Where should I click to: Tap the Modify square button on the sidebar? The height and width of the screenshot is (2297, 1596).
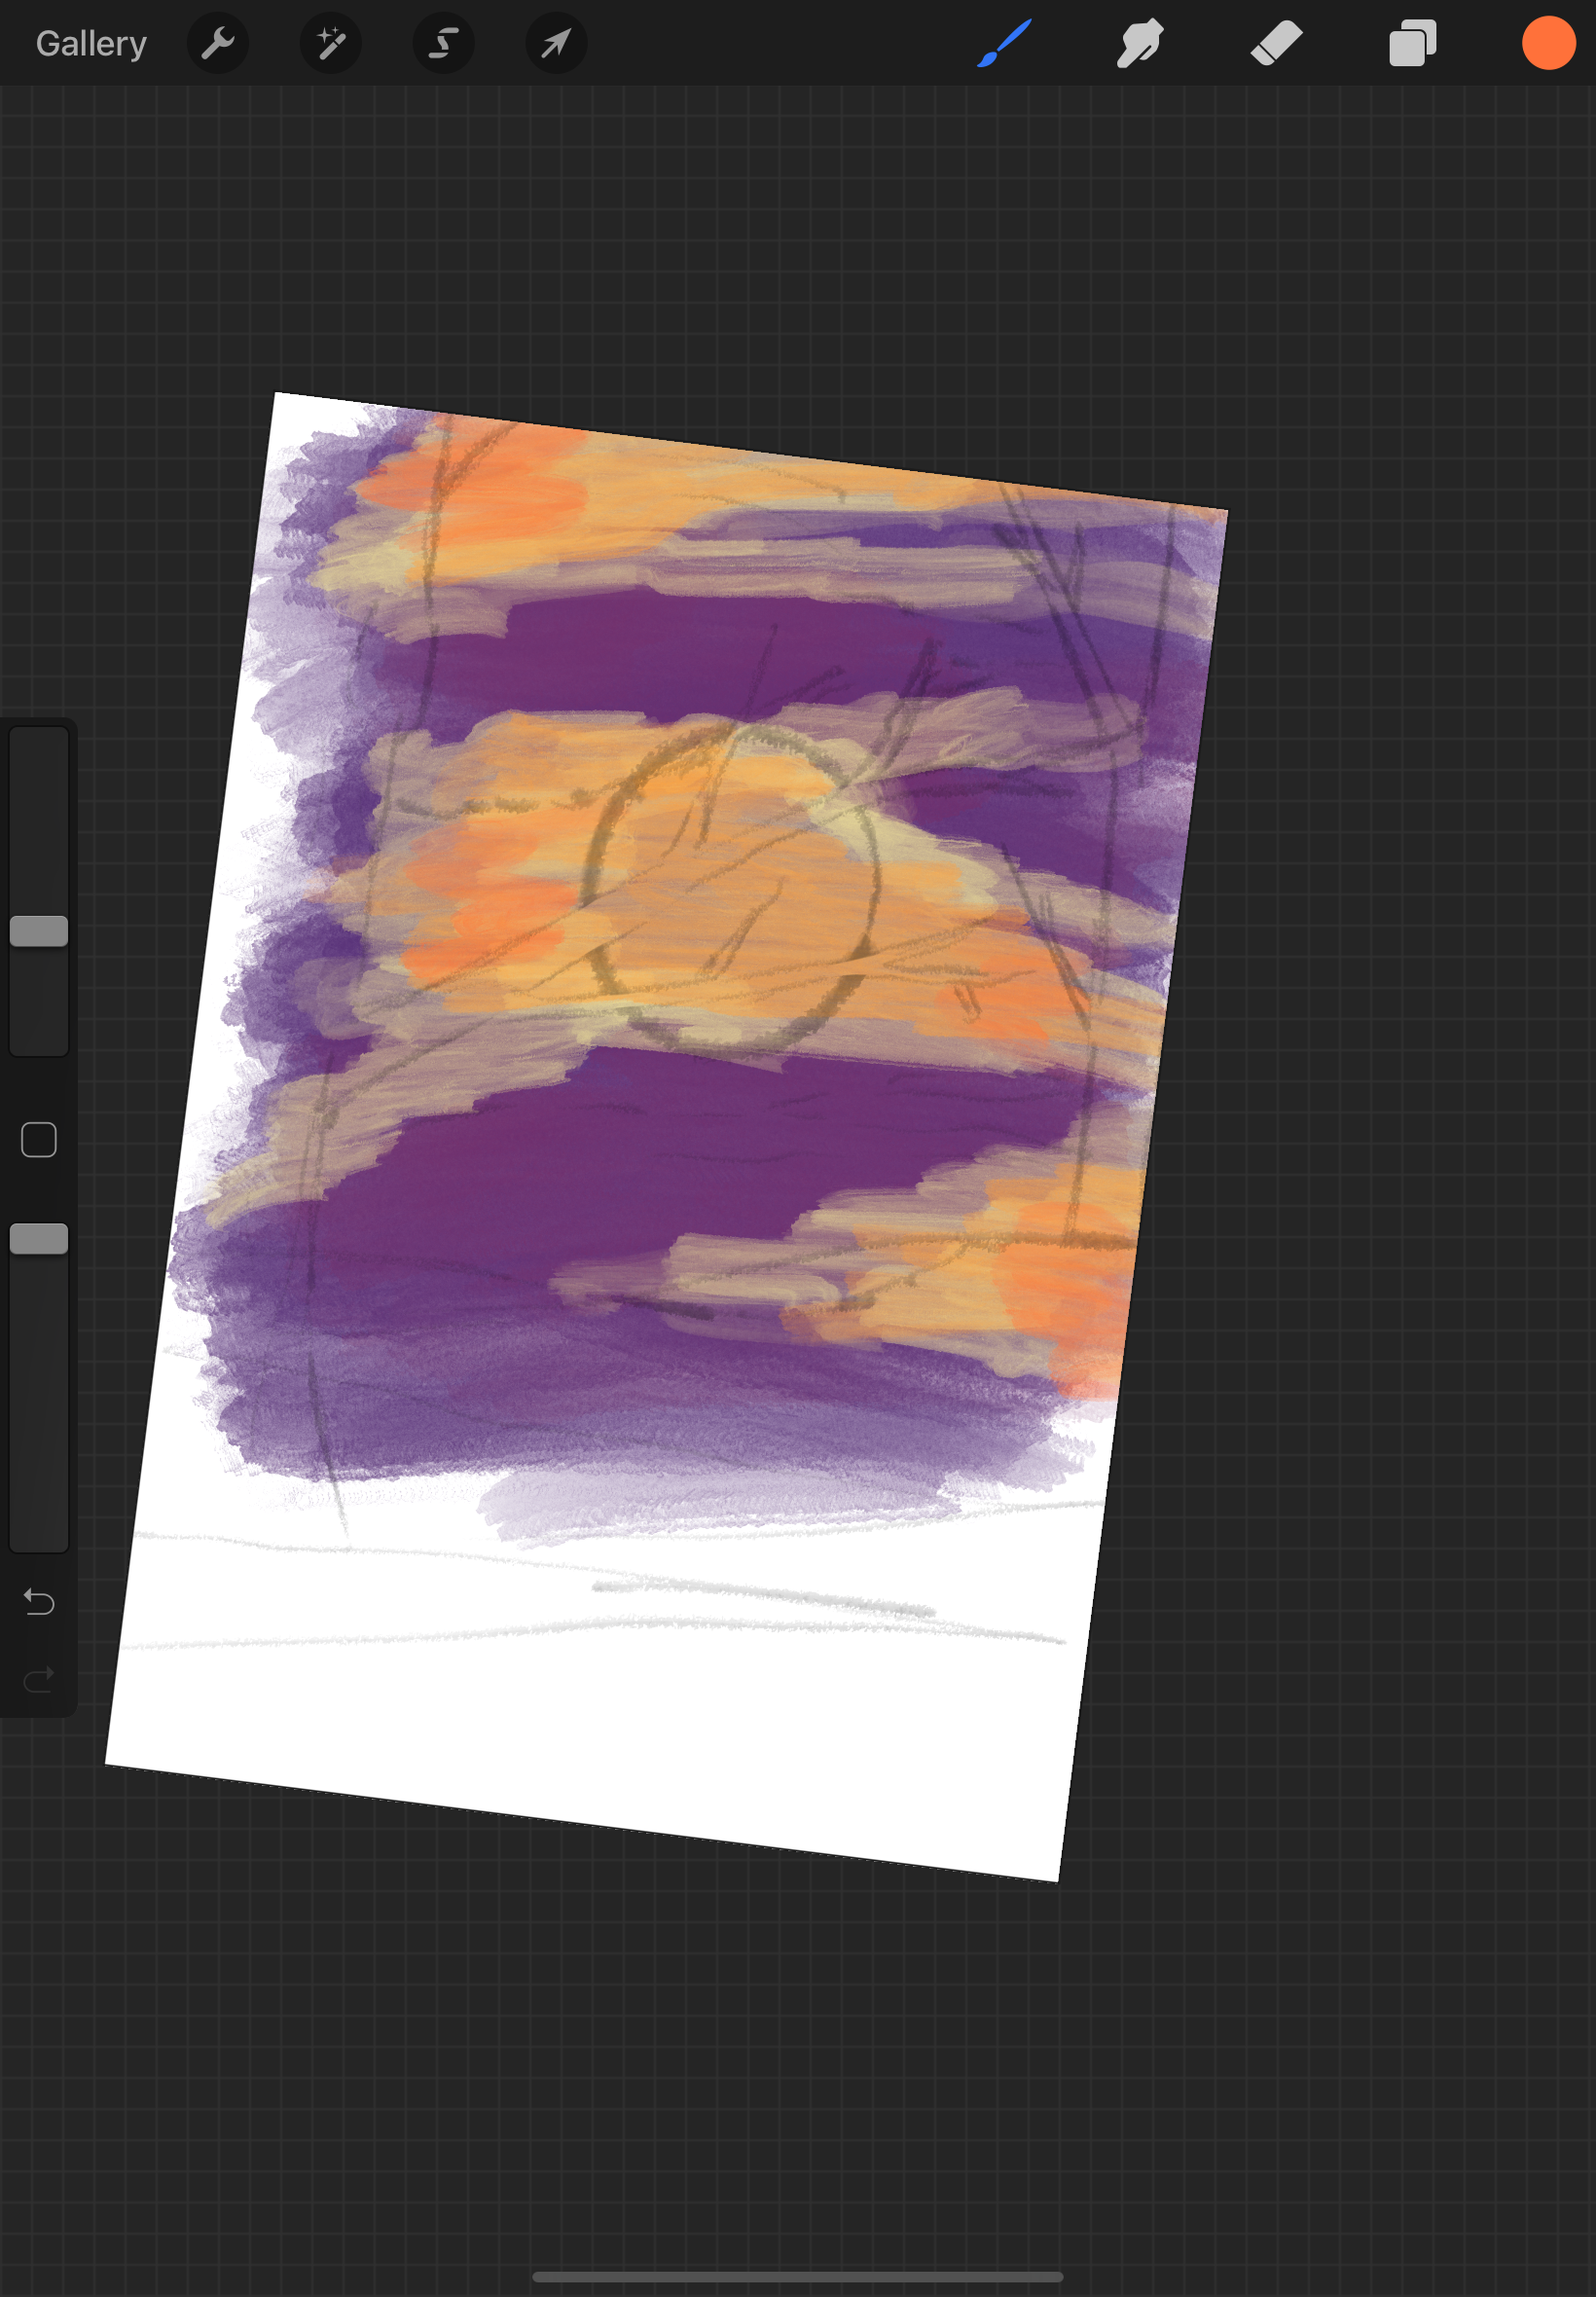pyautogui.click(x=39, y=1140)
